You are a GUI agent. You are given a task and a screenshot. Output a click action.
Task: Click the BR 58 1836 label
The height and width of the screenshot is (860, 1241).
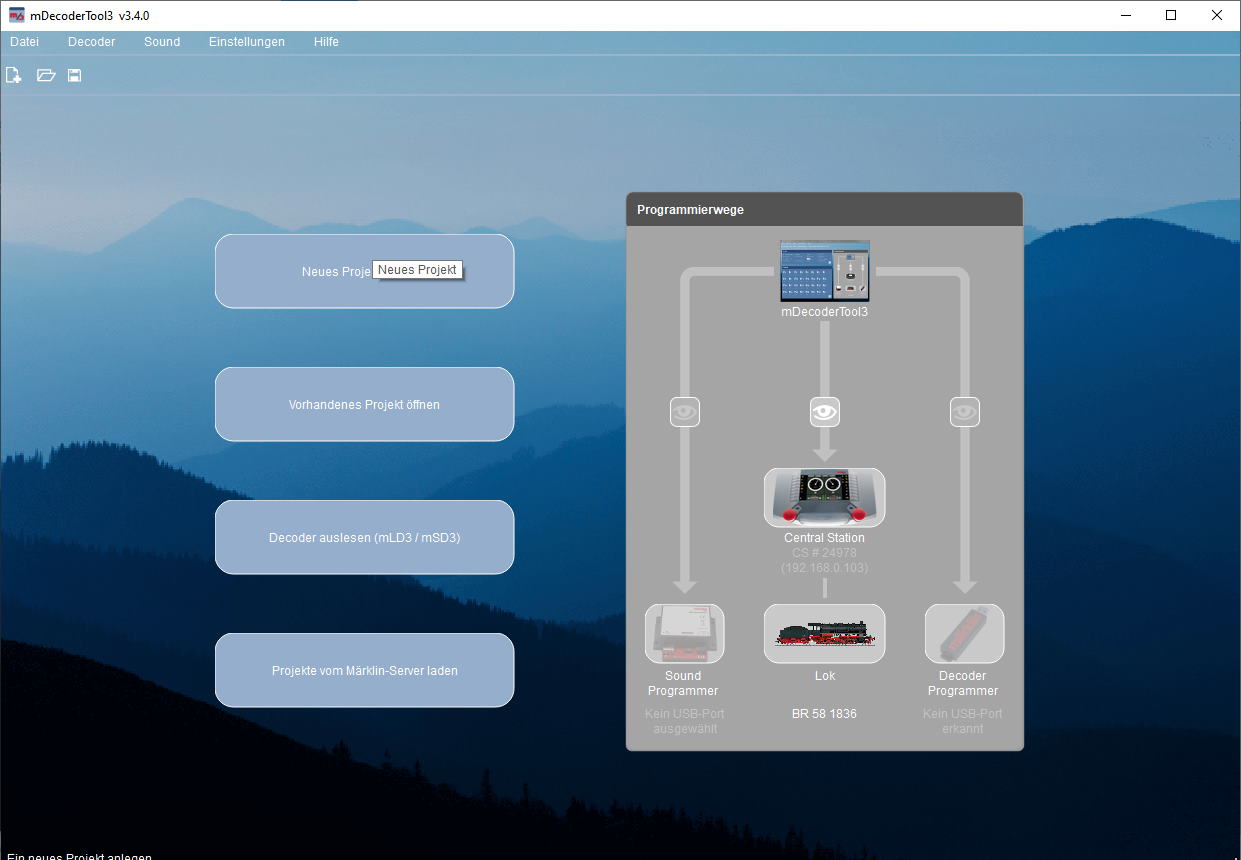[x=824, y=714]
